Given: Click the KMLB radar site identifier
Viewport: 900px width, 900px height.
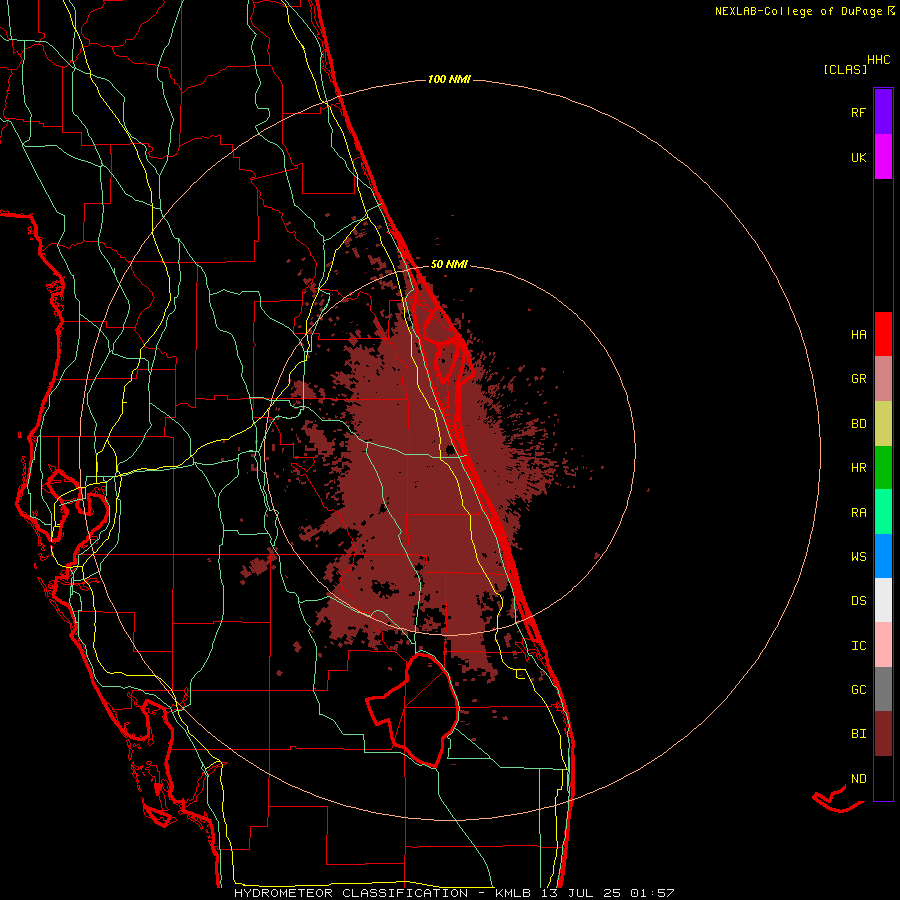Looking at the screenshot, I should click(x=510, y=893).
